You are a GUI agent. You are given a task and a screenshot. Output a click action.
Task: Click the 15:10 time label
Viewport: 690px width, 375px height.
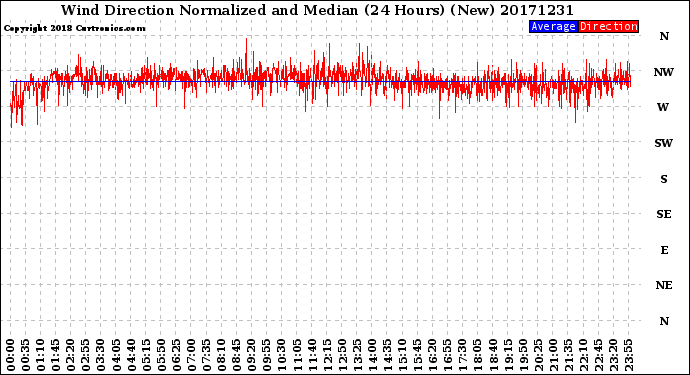402,355
